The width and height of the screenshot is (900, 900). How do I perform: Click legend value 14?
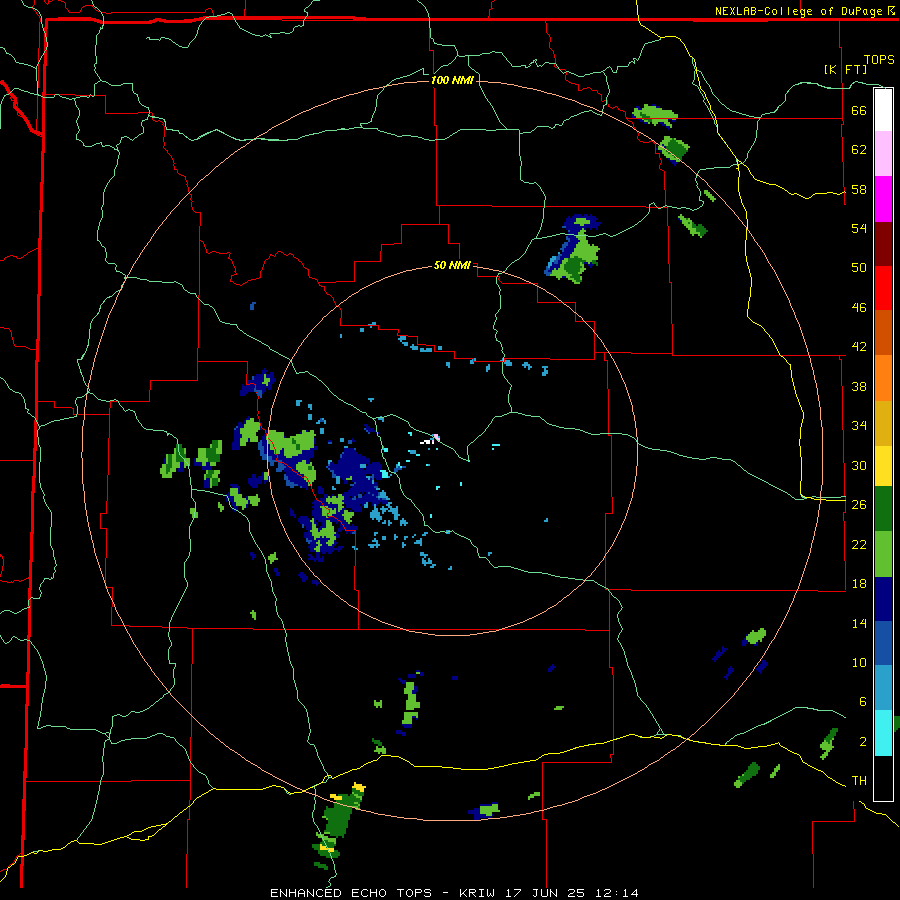[859, 623]
